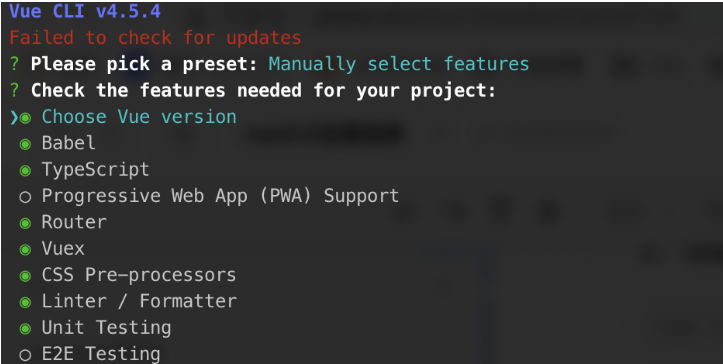Click the question mark before Check the features
723x364 pixels.
tap(15, 90)
